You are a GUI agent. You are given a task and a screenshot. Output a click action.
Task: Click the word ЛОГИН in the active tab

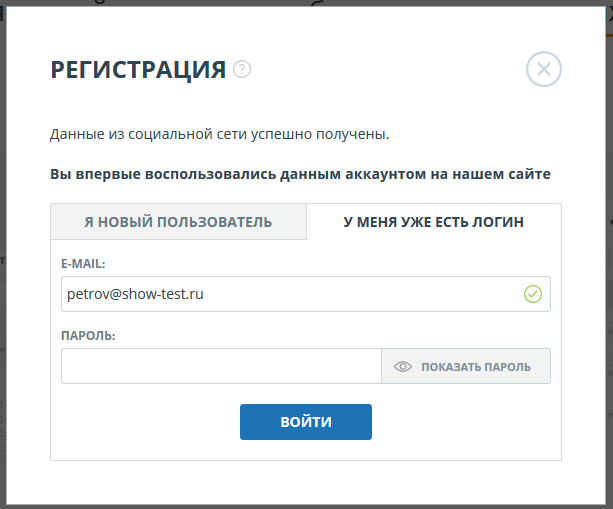point(500,222)
